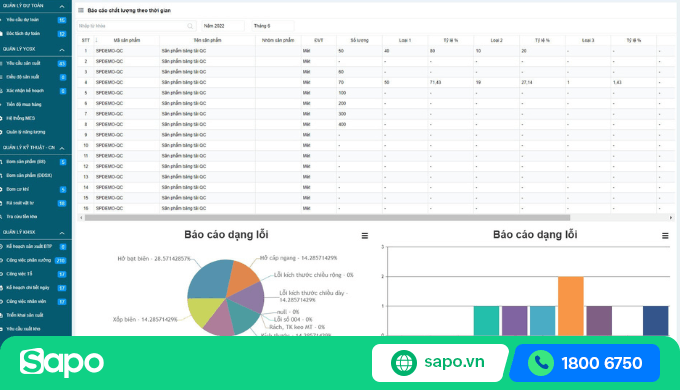Open 'Yêu cầu sản xuất' in sidebar

click(23, 63)
